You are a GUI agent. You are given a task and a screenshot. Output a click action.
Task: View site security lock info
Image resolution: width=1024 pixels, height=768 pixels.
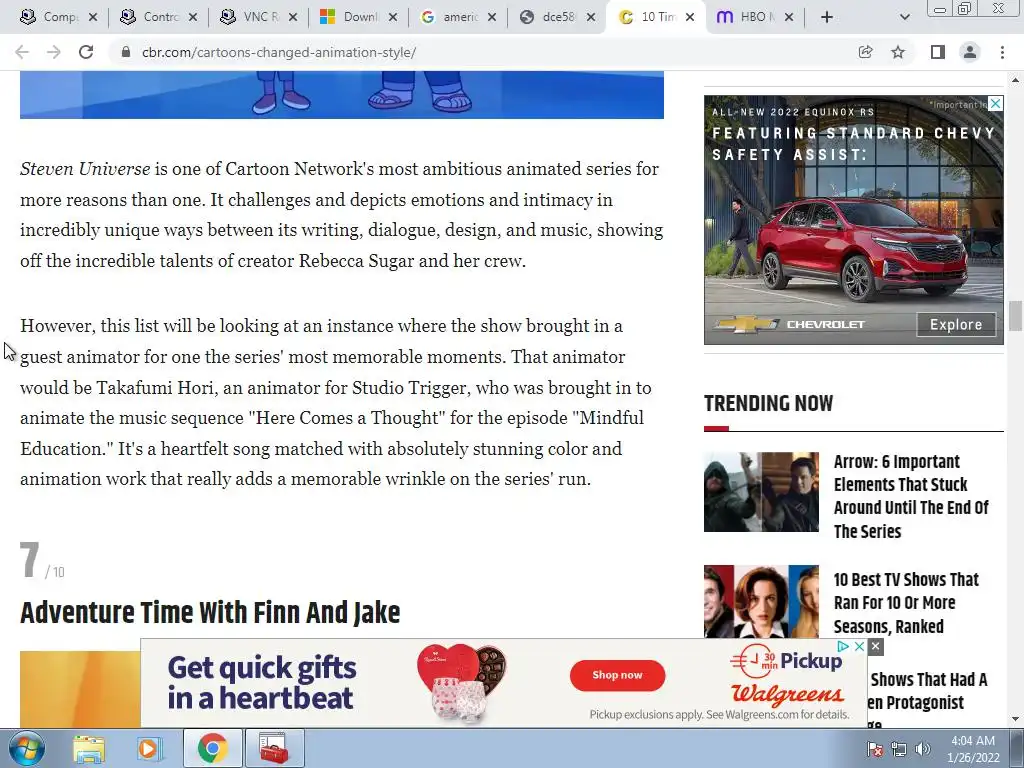[126, 52]
